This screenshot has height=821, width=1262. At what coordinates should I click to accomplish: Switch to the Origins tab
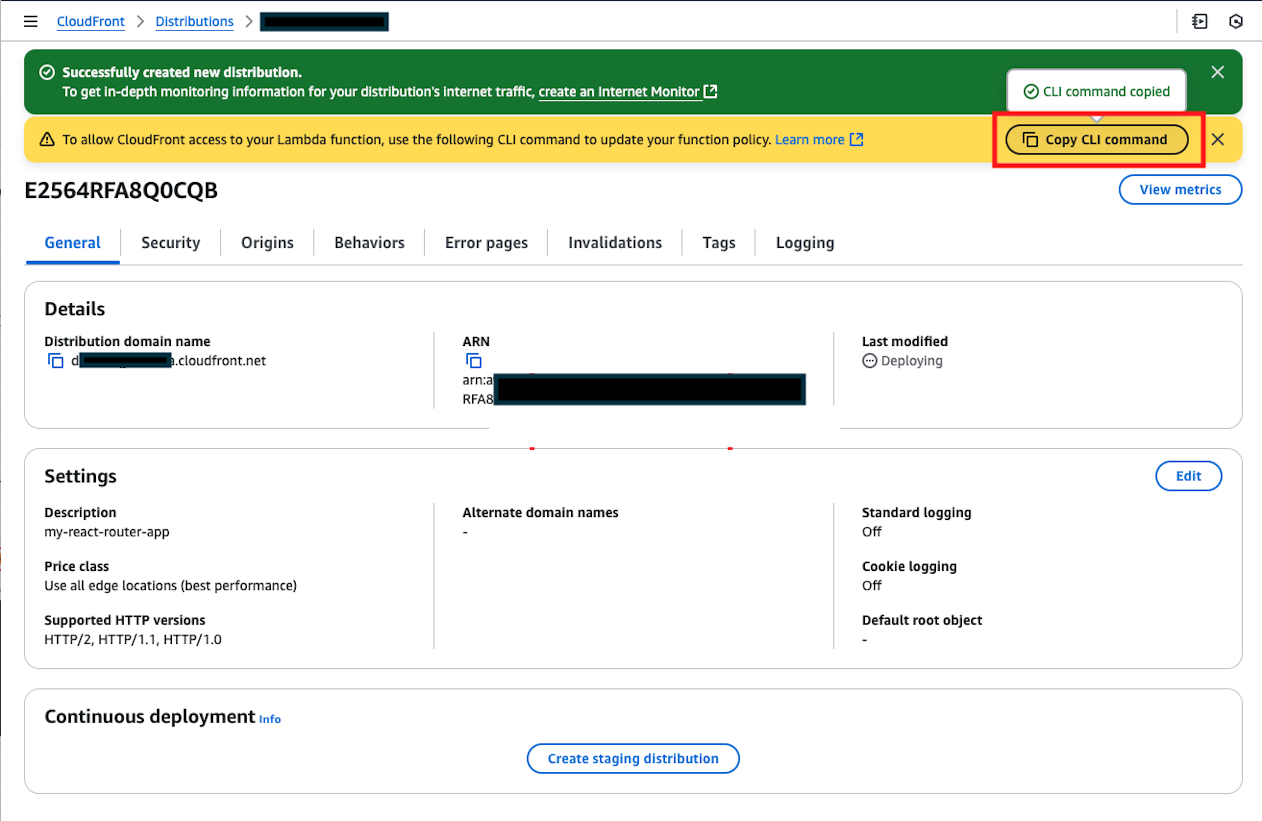click(x=267, y=243)
